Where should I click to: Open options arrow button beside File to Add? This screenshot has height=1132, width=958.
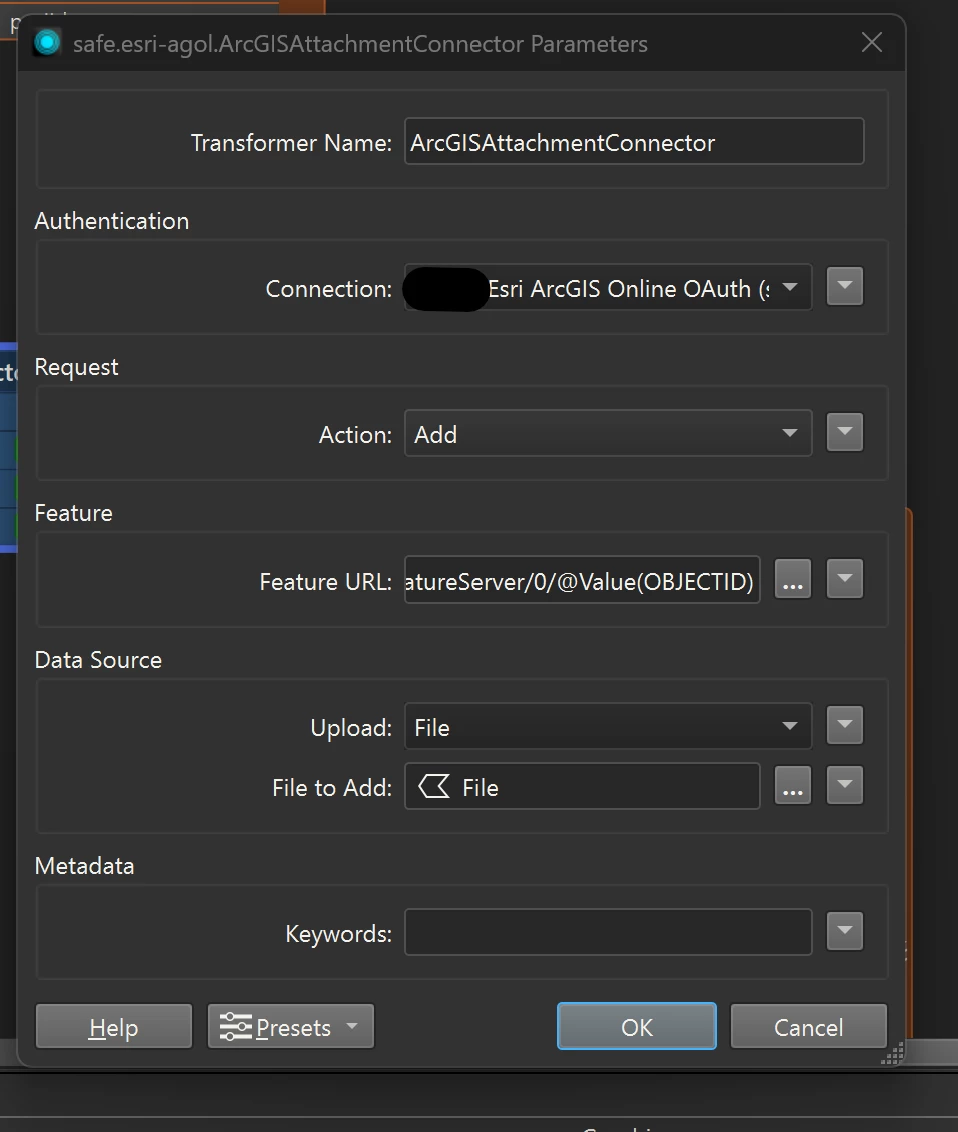pyautogui.click(x=845, y=785)
